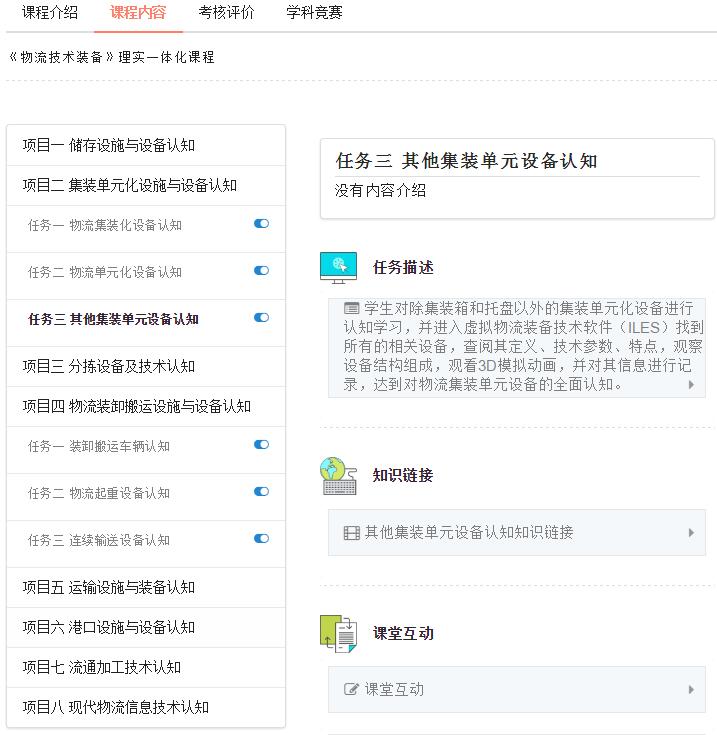Click the 课堂互动 document icon

tap(338, 633)
